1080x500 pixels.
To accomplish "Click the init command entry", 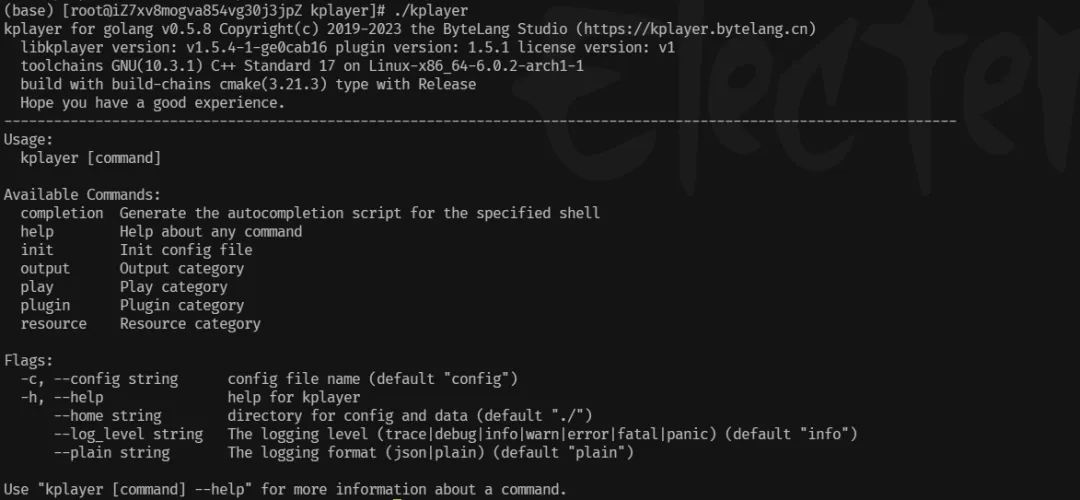I will (x=37, y=250).
